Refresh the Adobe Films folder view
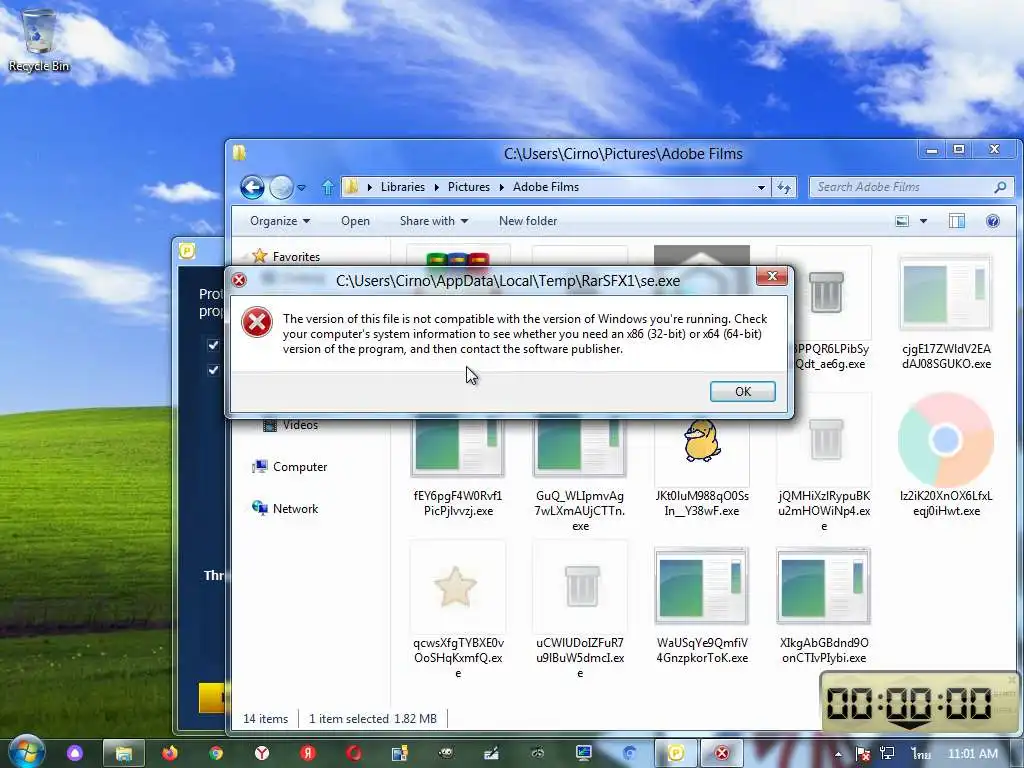Viewport: 1024px width, 768px height. [x=784, y=187]
